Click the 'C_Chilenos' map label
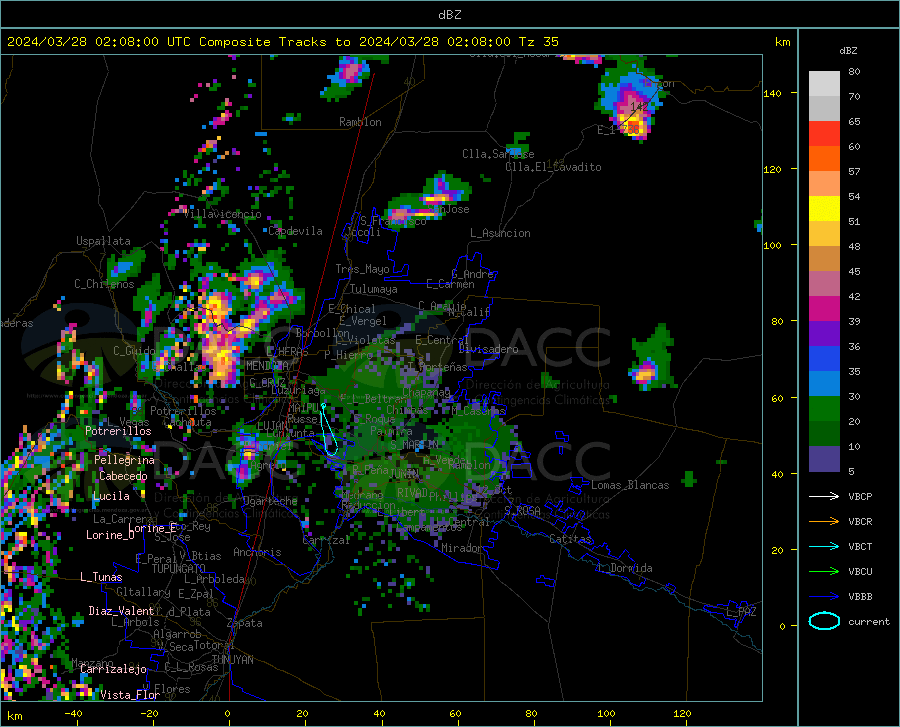900x727 pixels. [104, 284]
